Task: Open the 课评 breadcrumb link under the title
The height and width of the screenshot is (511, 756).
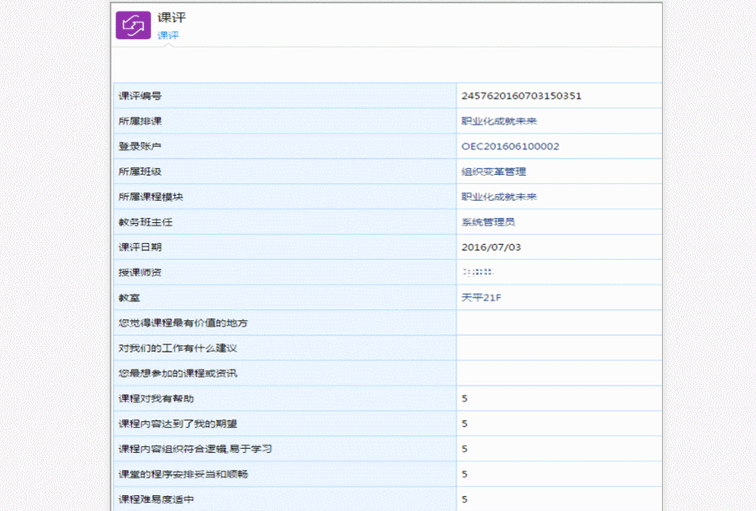Action: [x=168, y=35]
